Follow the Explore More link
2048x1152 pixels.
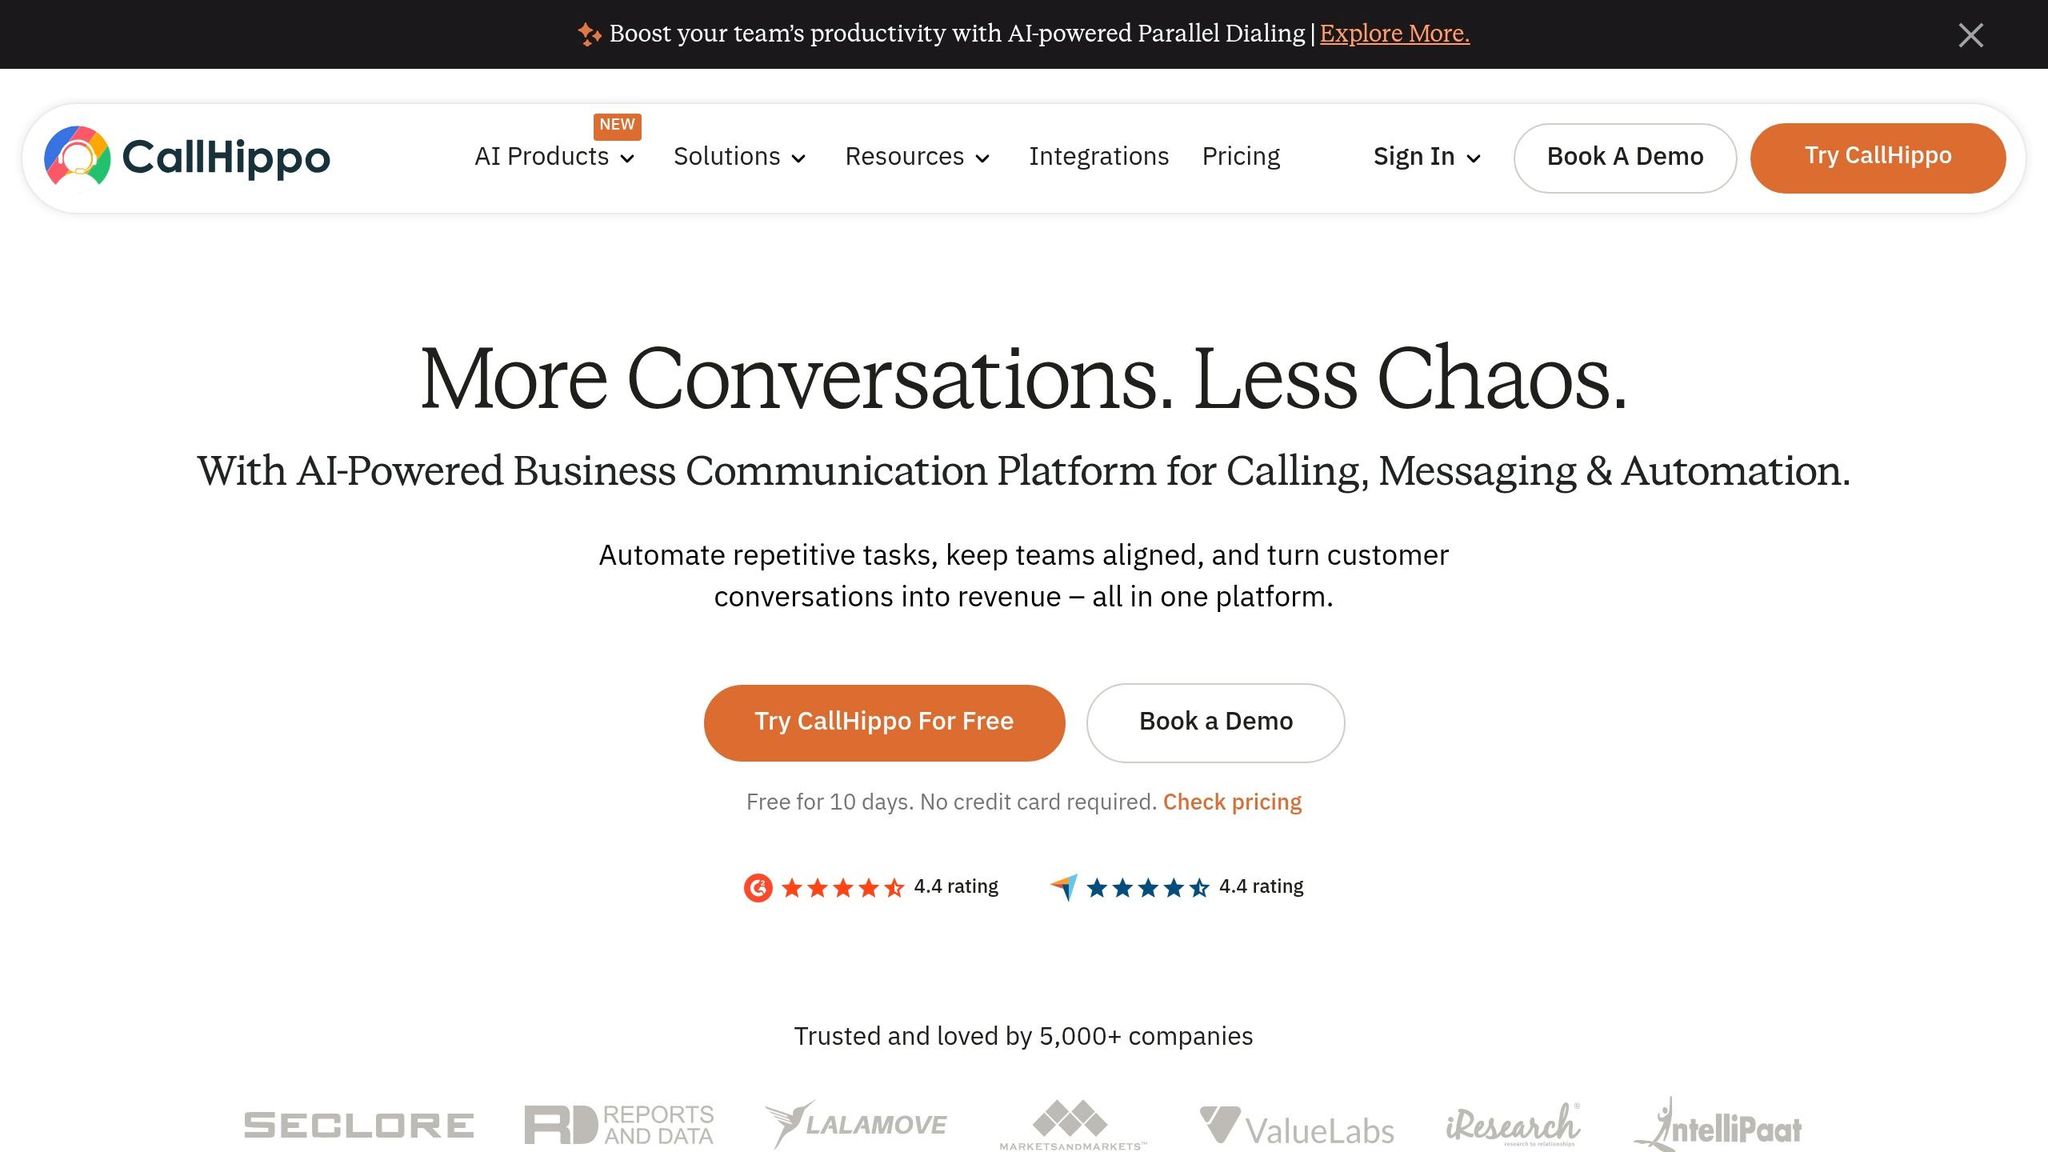tap(1394, 34)
